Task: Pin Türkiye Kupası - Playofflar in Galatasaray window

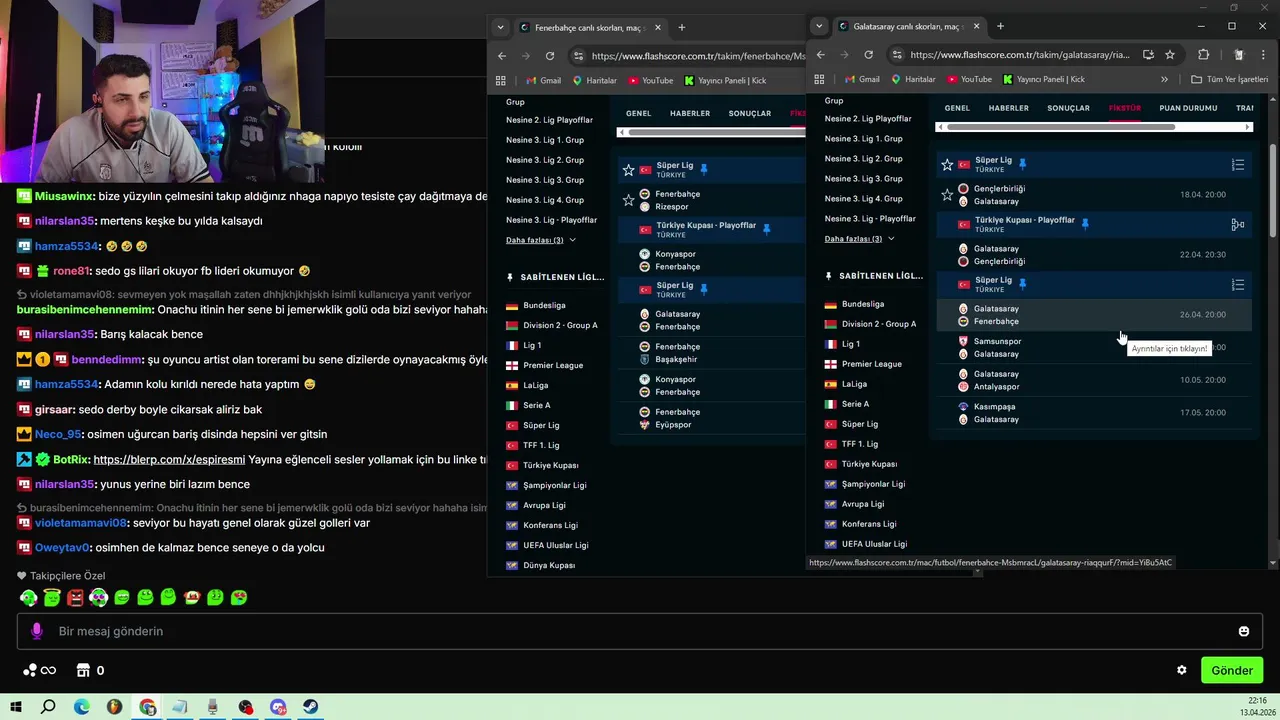Action: pos(1085,224)
